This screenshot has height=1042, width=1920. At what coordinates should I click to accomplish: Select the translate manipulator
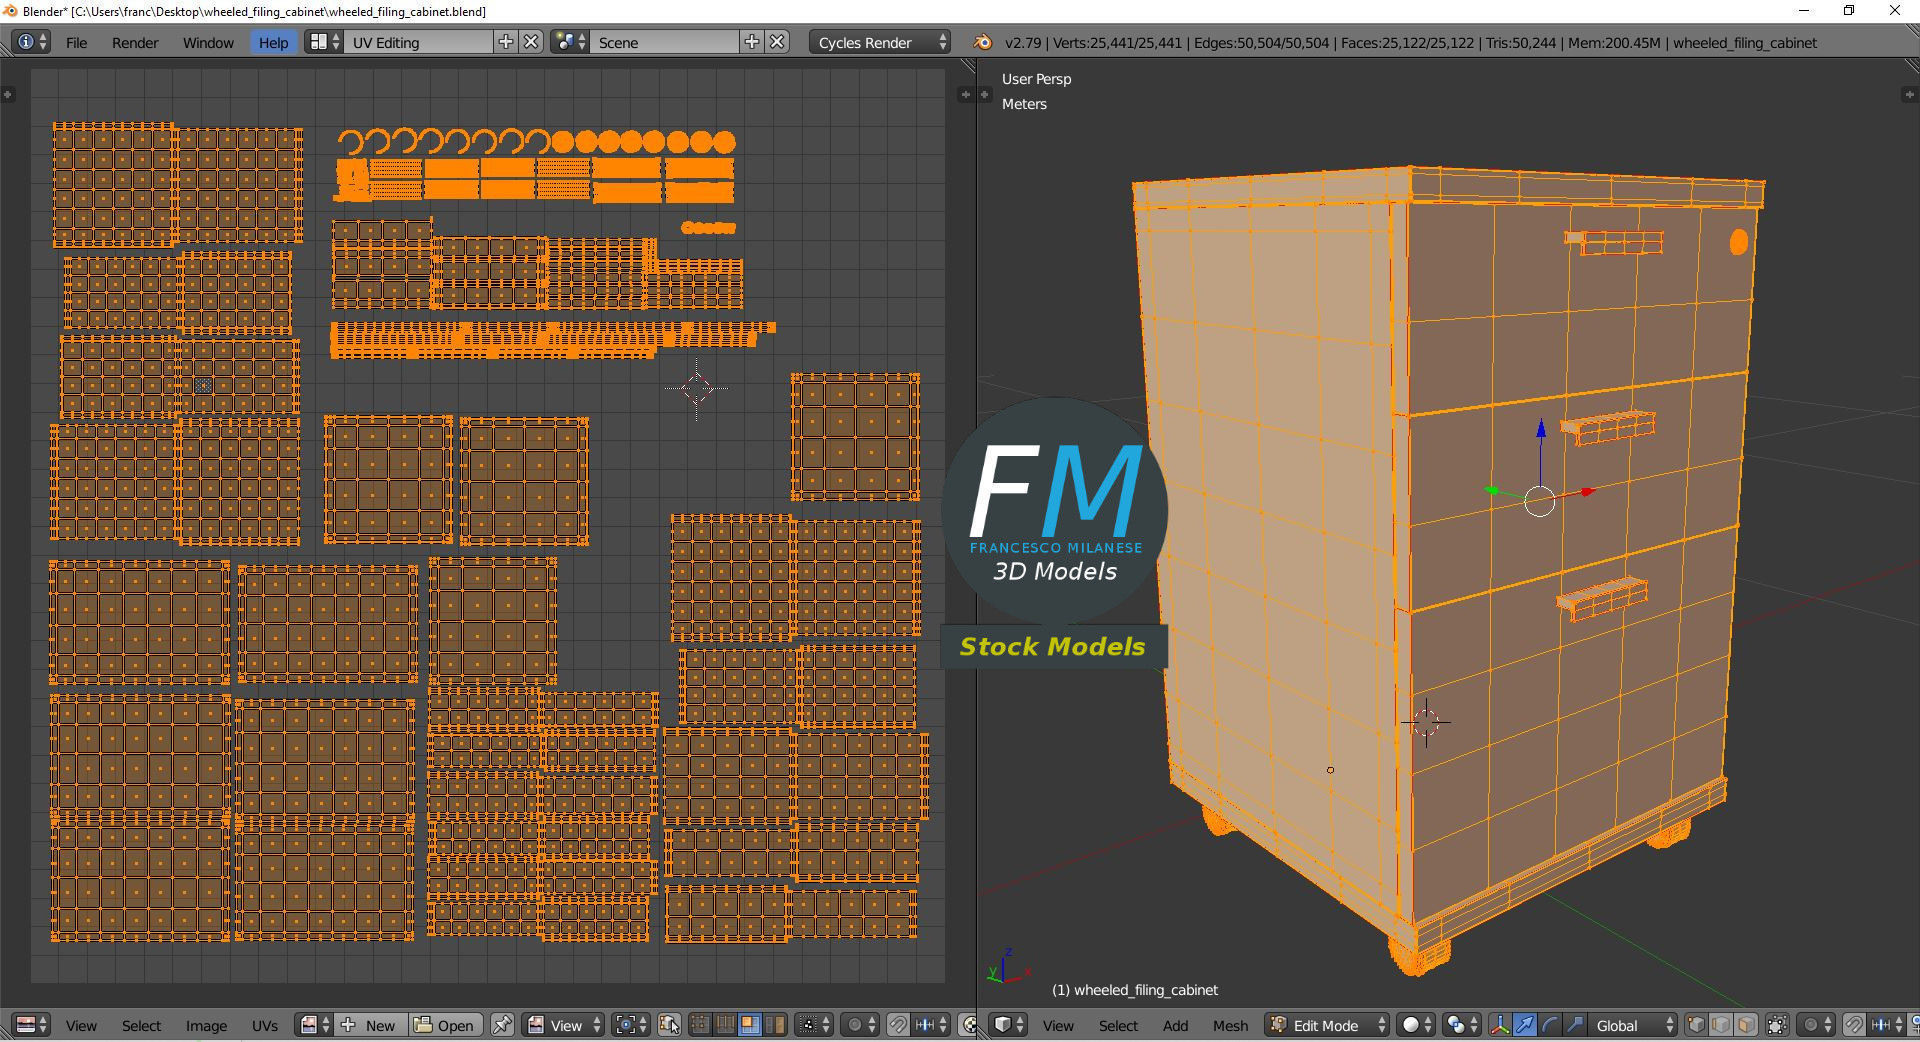tap(1525, 1025)
